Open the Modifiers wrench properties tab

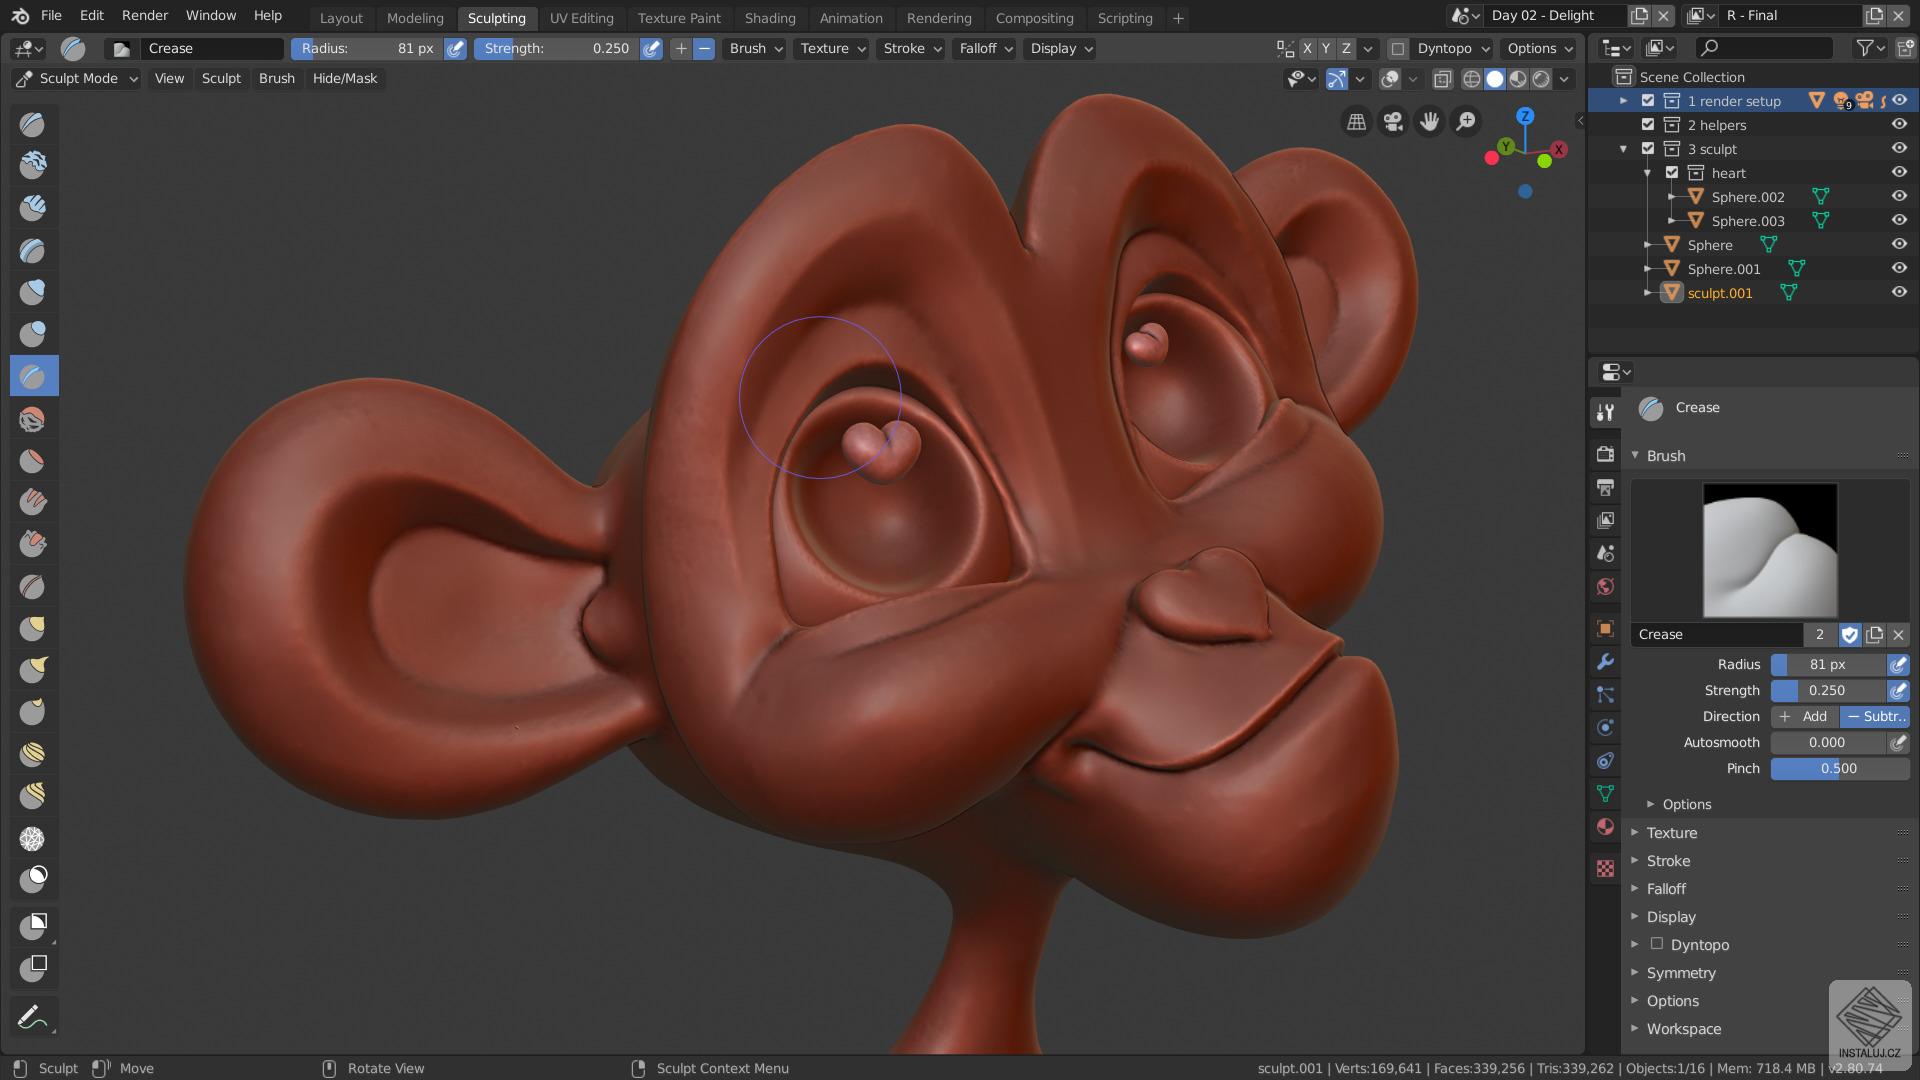click(x=1605, y=662)
